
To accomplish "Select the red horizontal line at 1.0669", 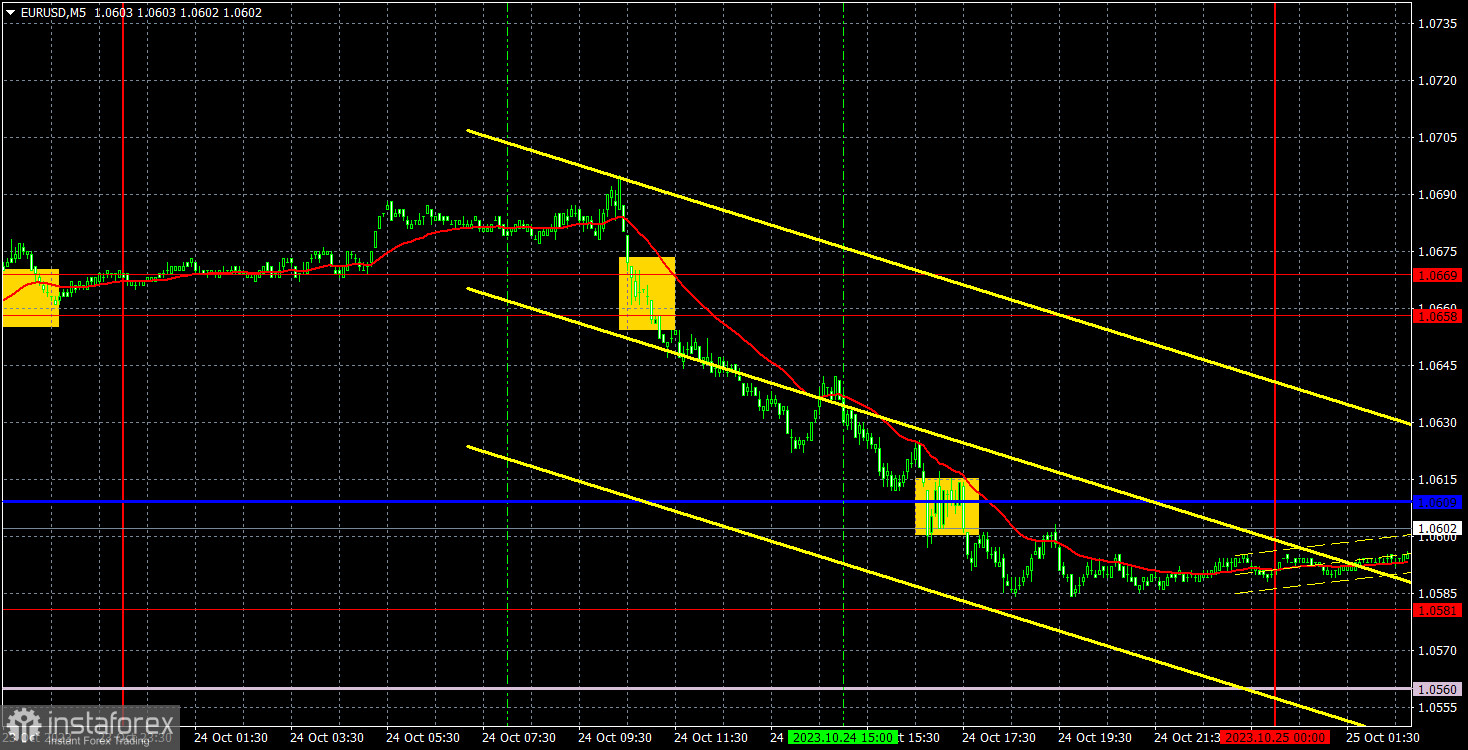I will point(705,274).
